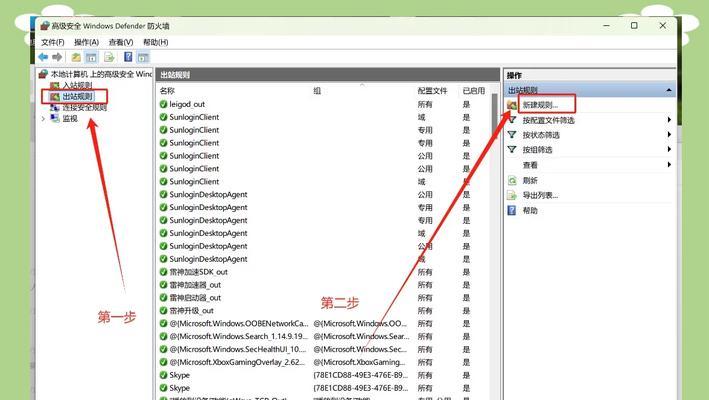Click the 导出列表... icon in the actions pane
709x400 pixels.
(512, 195)
